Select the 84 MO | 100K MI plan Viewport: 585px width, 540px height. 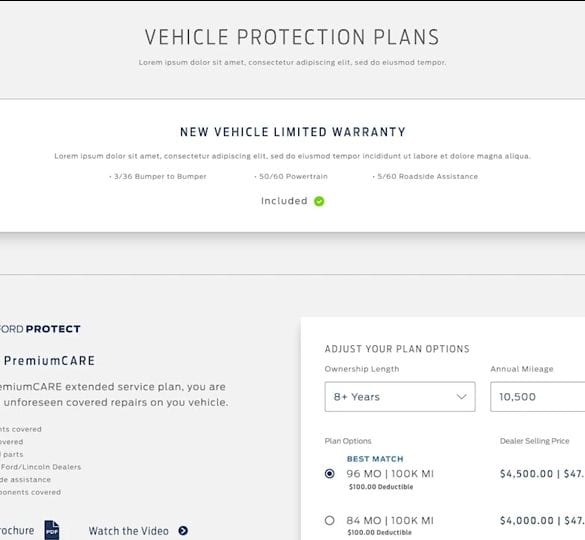[329, 520]
